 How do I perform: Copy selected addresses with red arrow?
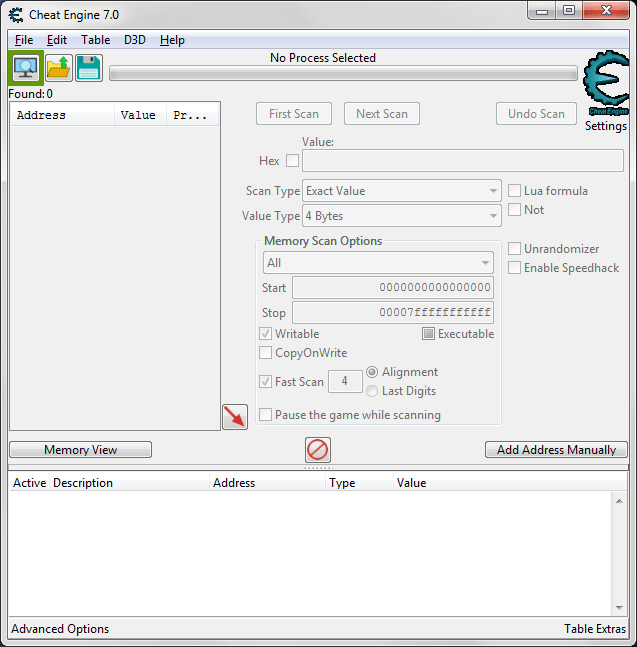235,417
